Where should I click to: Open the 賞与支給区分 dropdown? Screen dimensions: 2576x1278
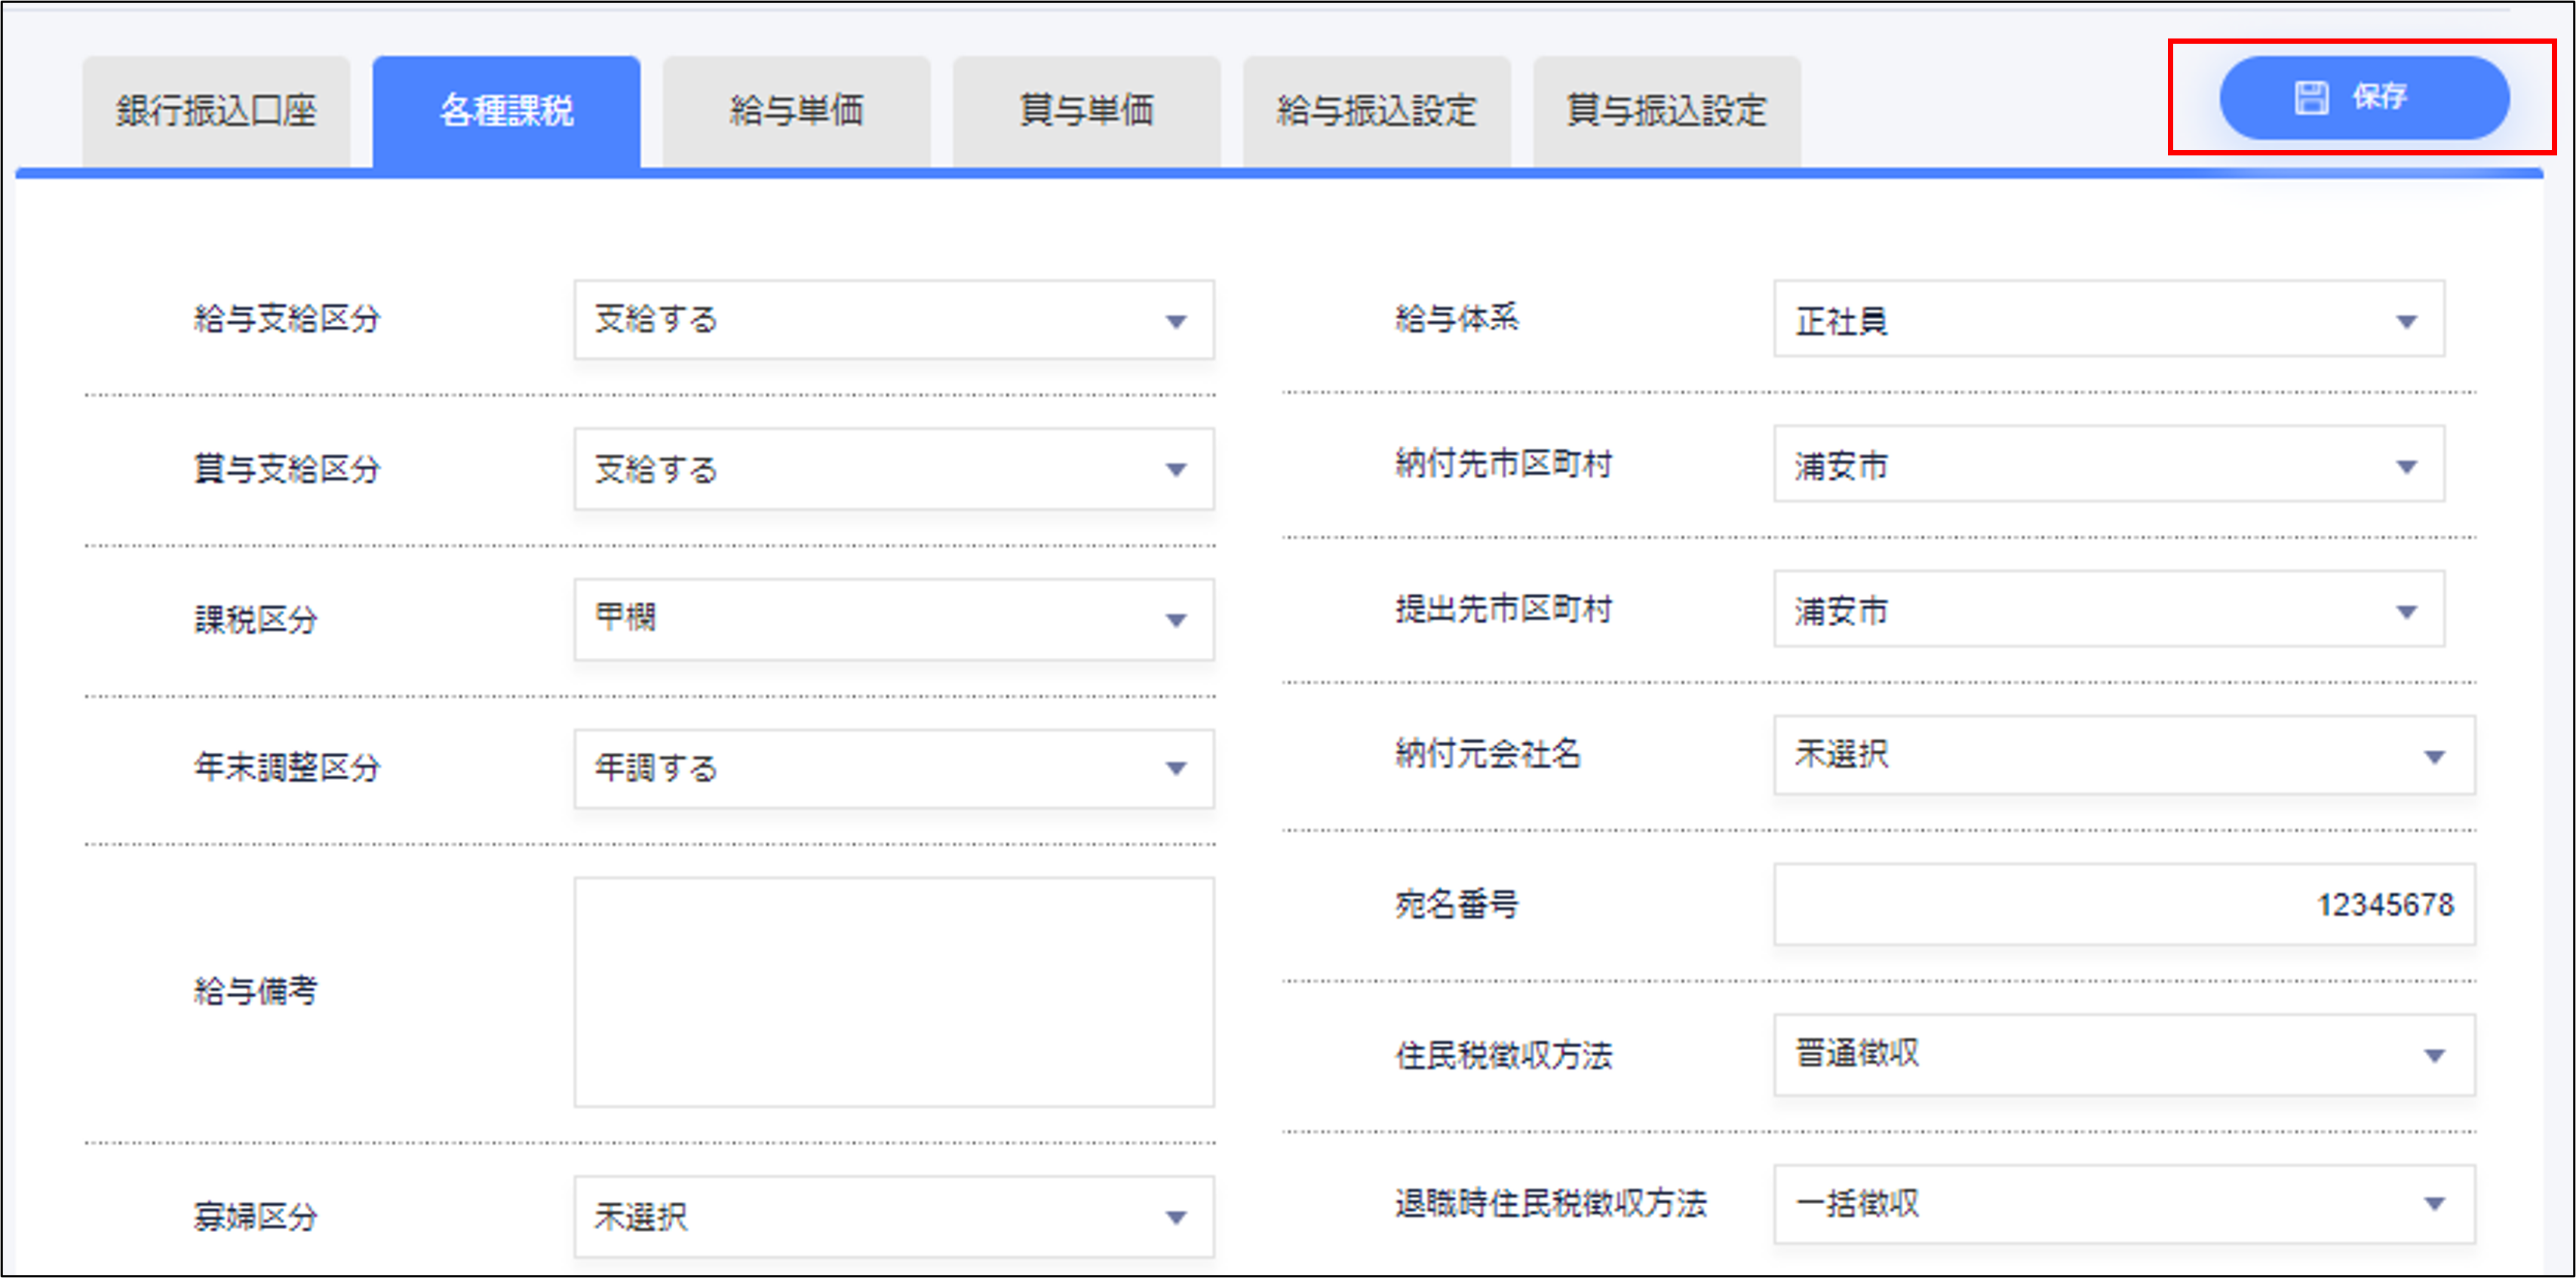(893, 469)
